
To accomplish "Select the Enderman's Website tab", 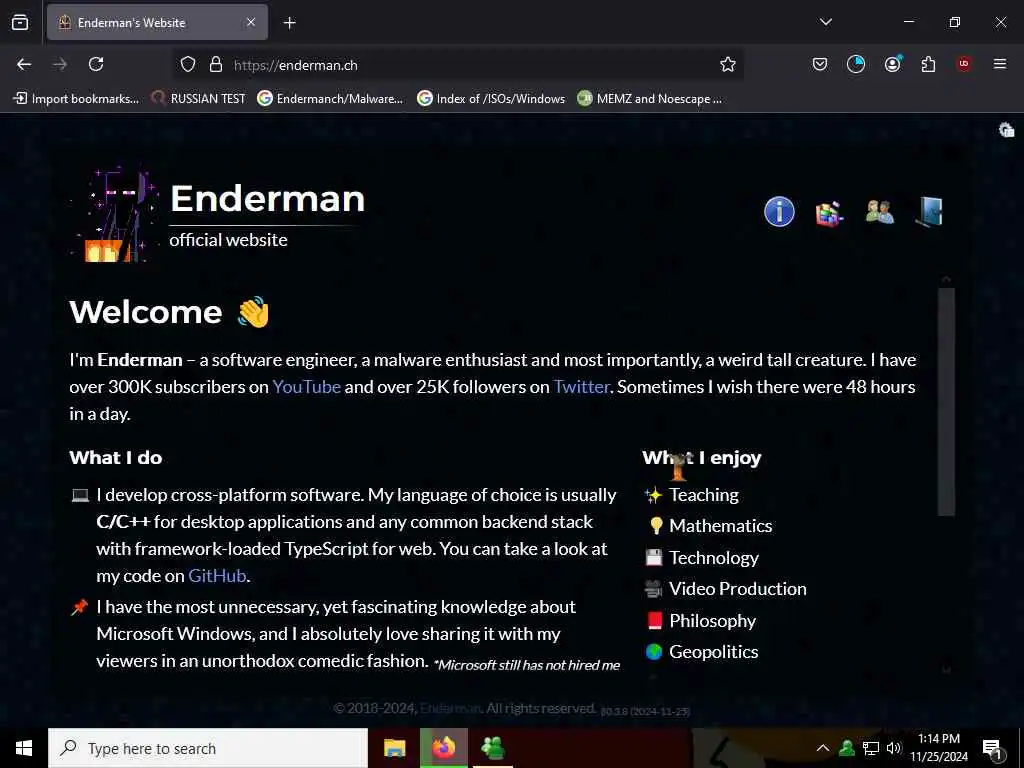I will [x=157, y=22].
